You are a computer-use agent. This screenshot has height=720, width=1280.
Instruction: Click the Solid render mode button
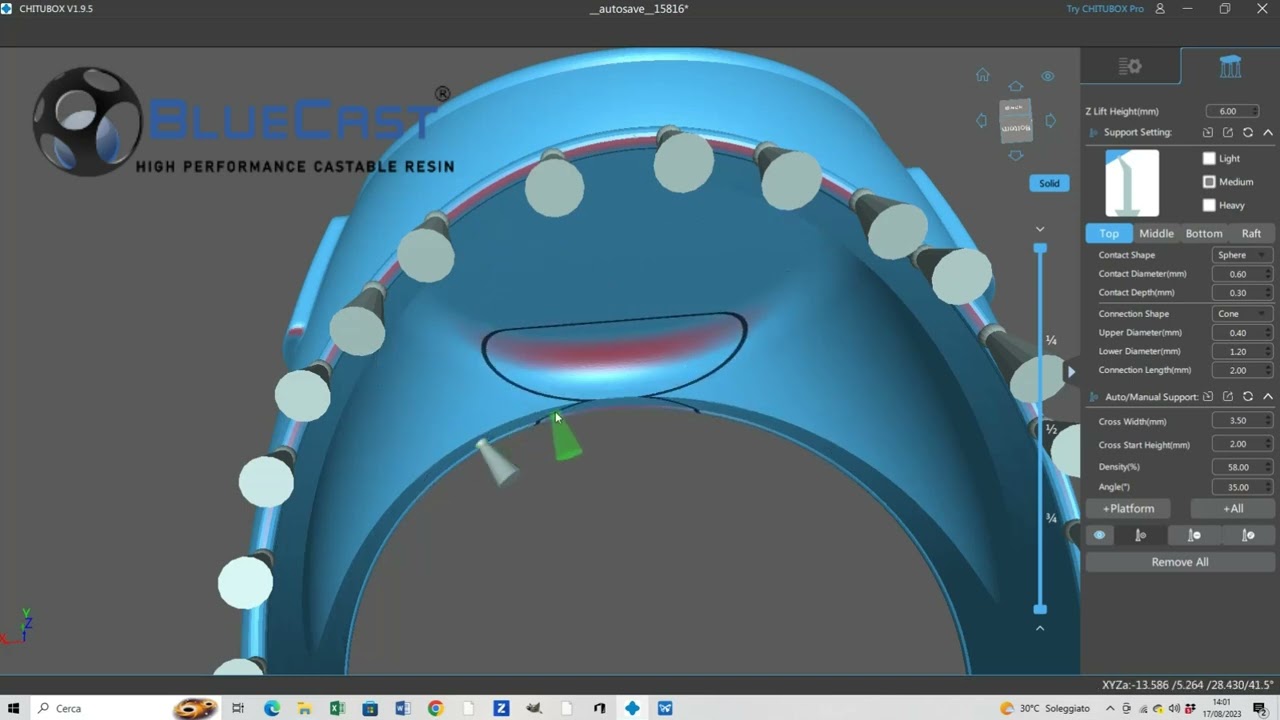click(x=1049, y=183)
